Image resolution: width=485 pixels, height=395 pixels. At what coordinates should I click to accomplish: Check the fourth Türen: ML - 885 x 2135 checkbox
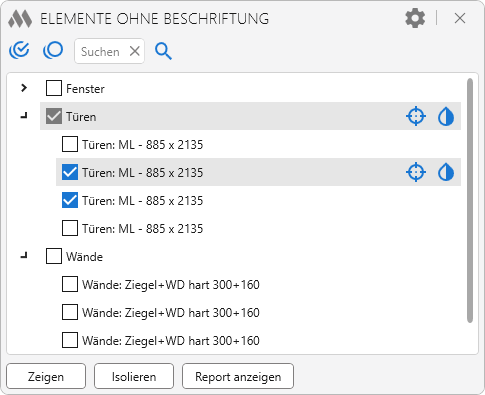pos(70,228)
